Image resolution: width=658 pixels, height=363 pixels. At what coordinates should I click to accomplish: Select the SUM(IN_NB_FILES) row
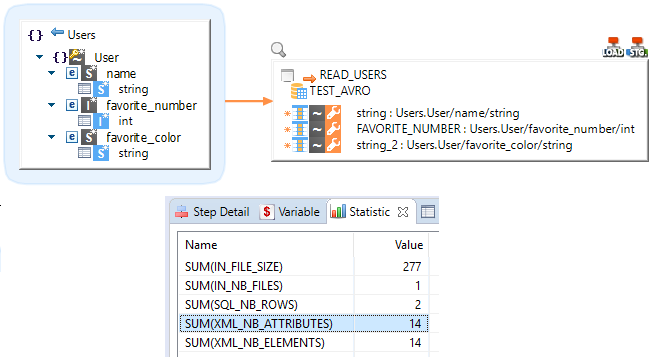(x=304, y=286)
